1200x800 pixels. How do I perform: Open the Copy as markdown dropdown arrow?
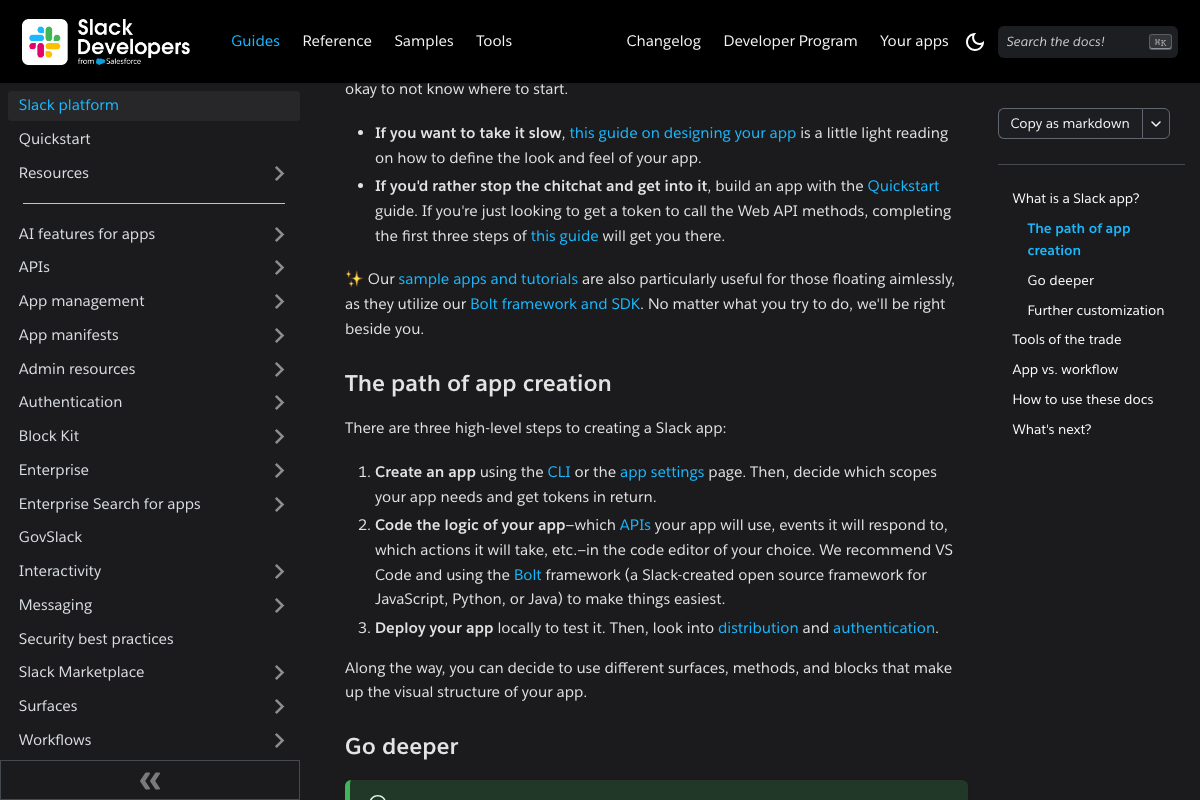[x=1156, y=123]
